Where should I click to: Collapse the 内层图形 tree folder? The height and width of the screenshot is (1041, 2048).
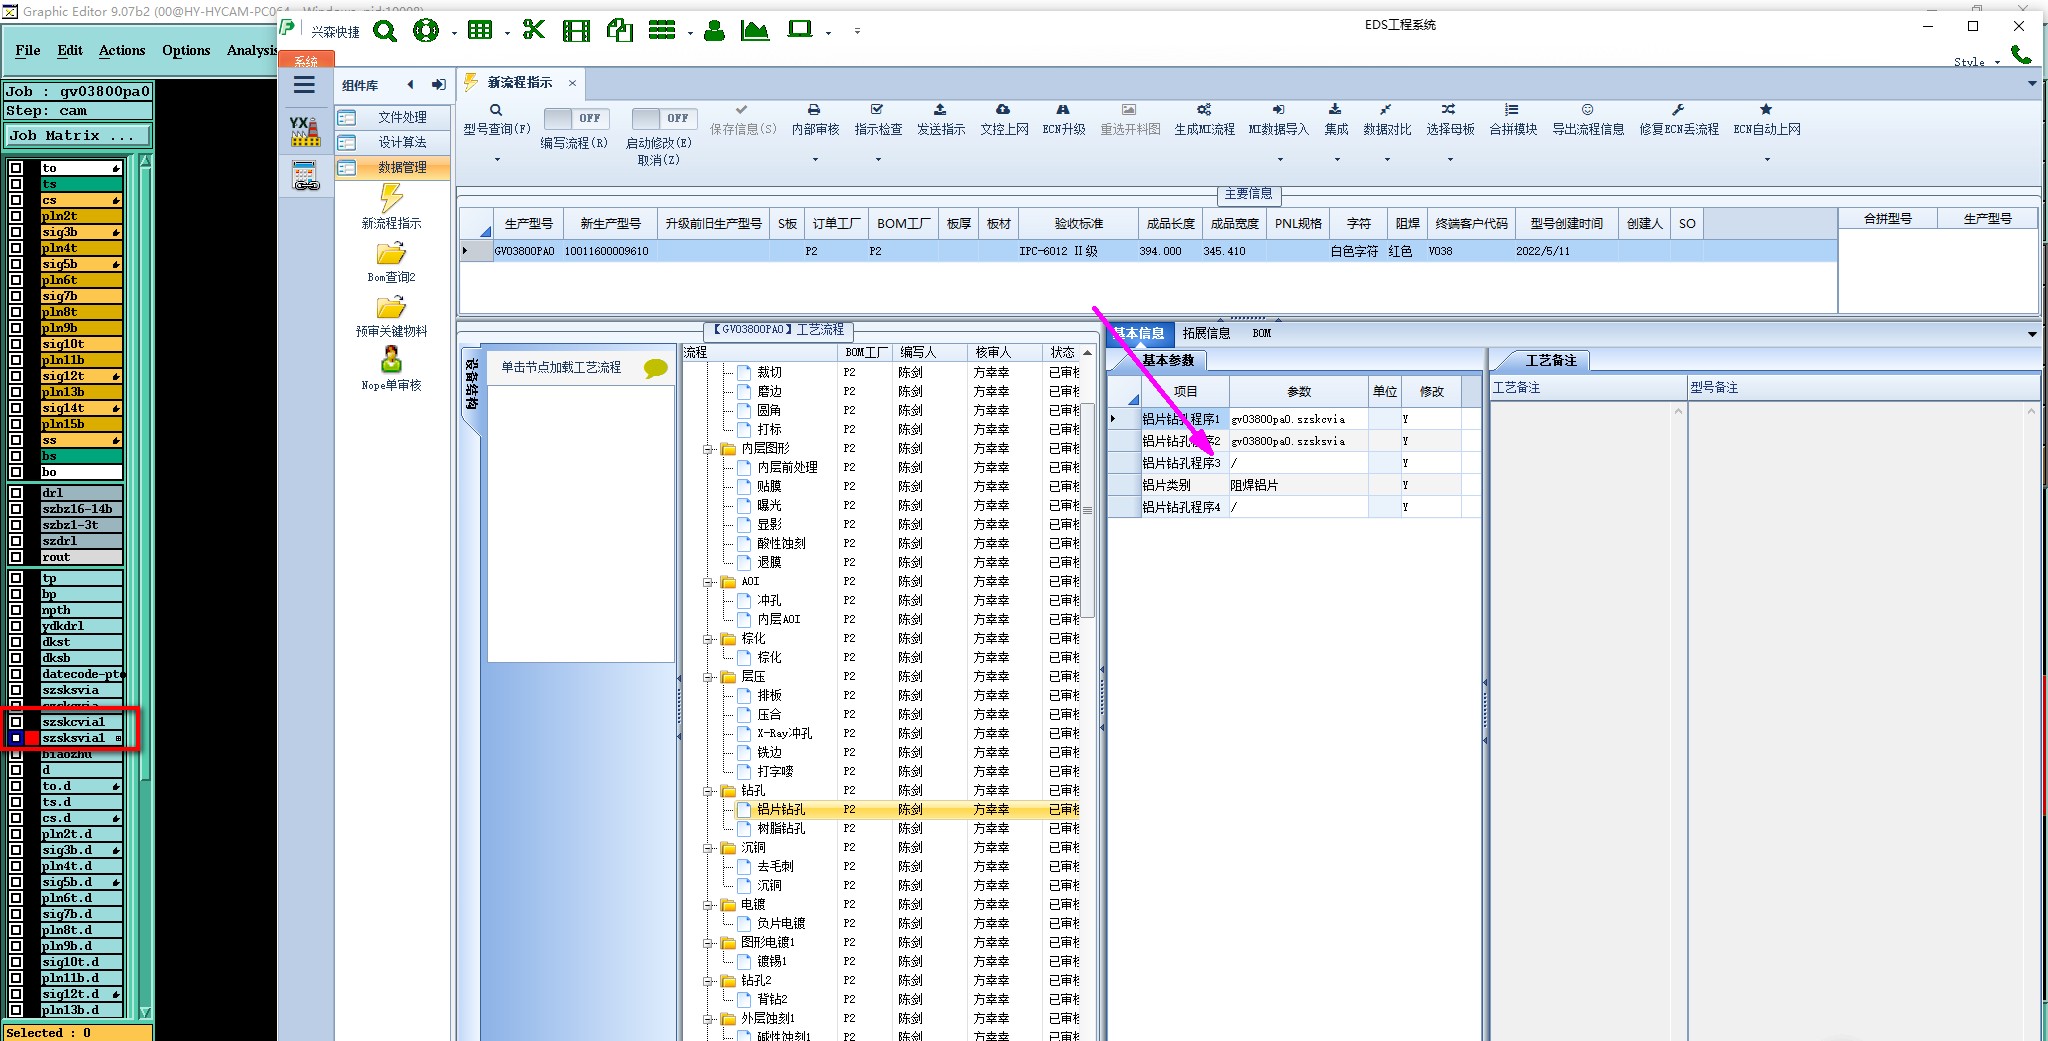click(x=708, y=449)
